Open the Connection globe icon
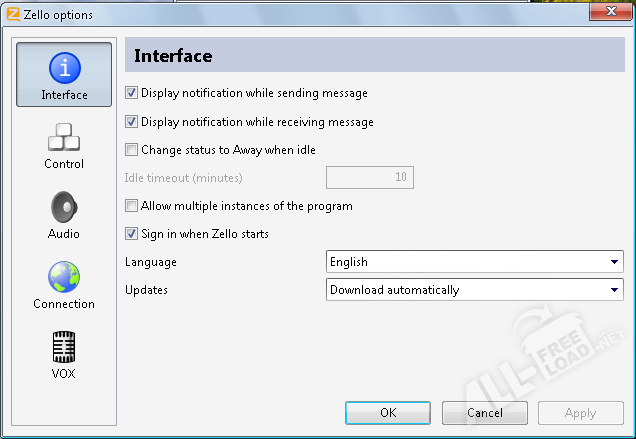The height and width of the screenshot is (439, 636). click(64, 276)
